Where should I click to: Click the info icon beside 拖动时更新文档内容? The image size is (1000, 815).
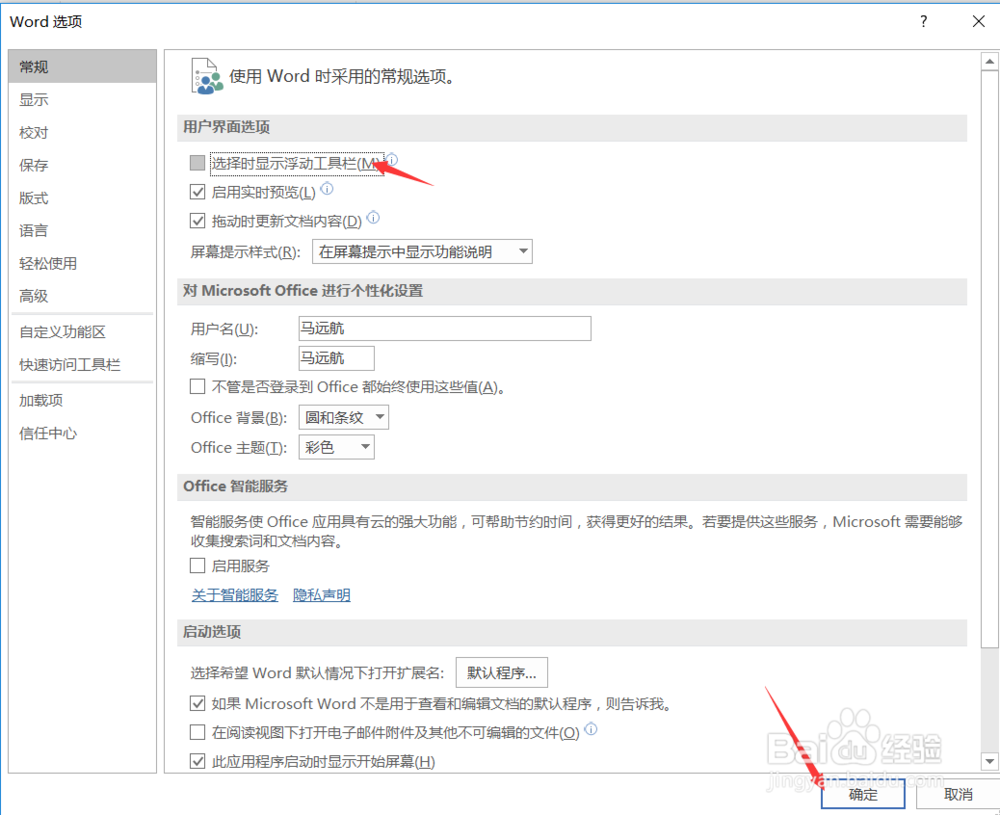pos(374,217)
